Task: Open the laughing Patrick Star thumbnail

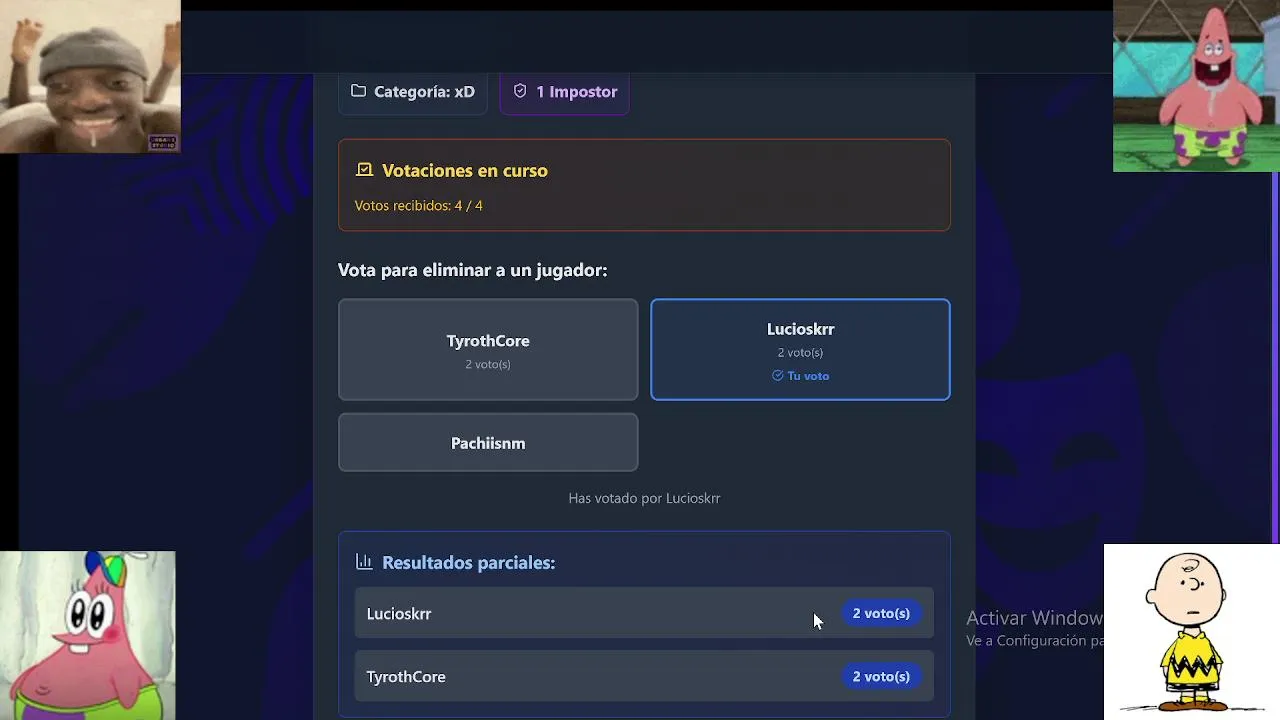Action: click(1196, 86)
